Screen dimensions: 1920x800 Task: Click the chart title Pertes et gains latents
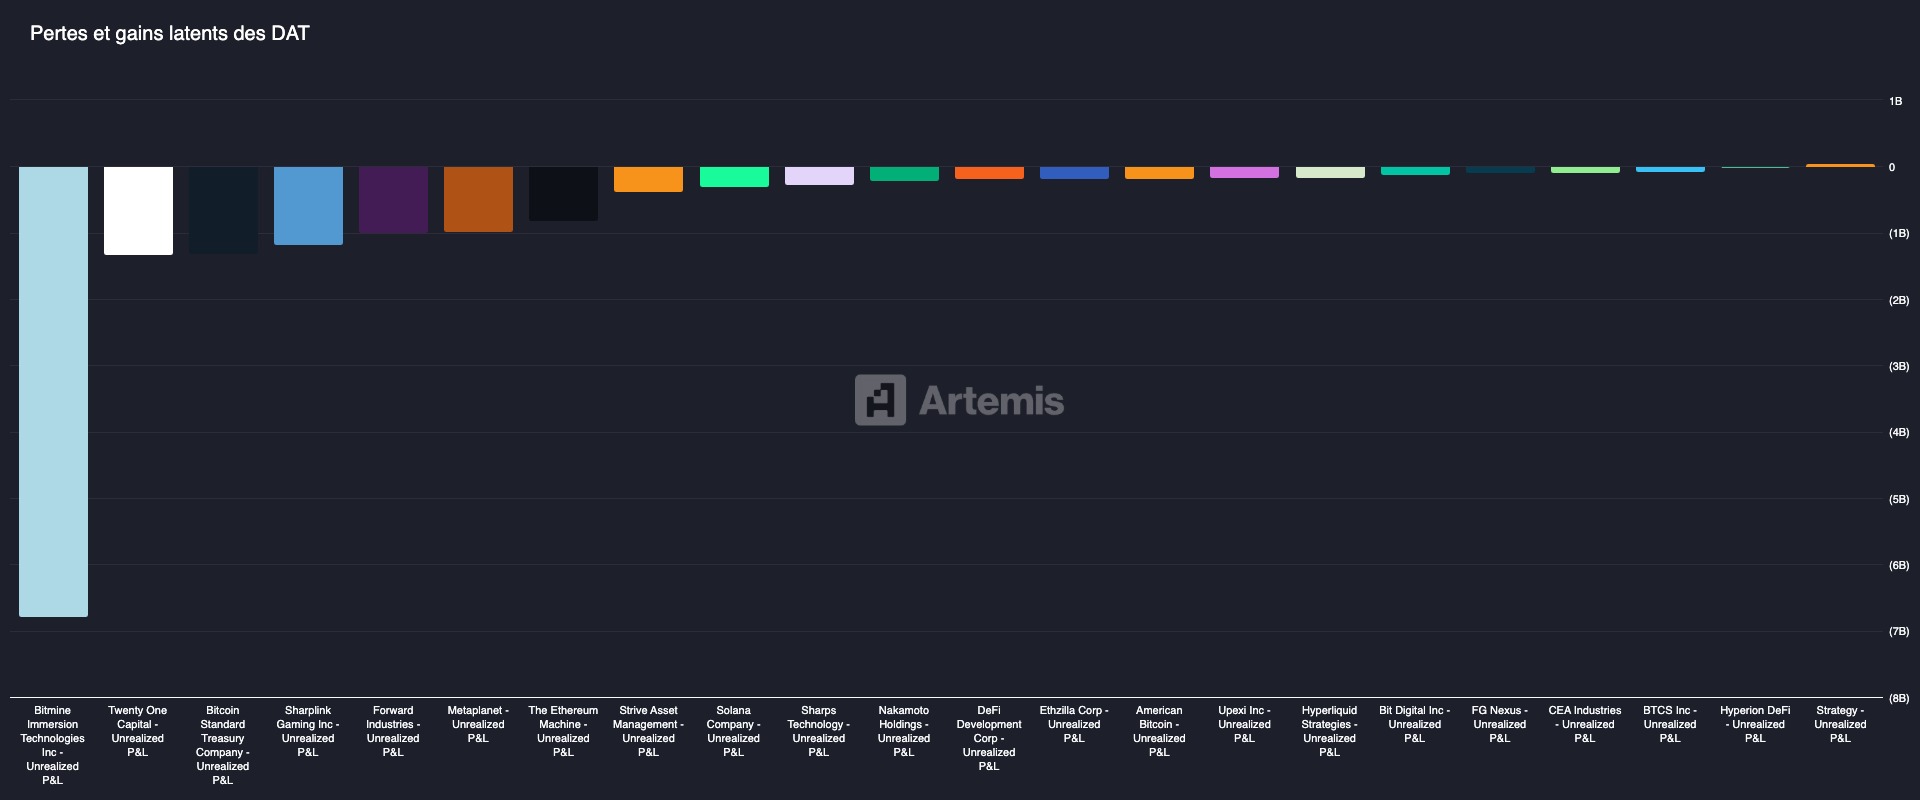pyautogui.click(x=169, y=33)
